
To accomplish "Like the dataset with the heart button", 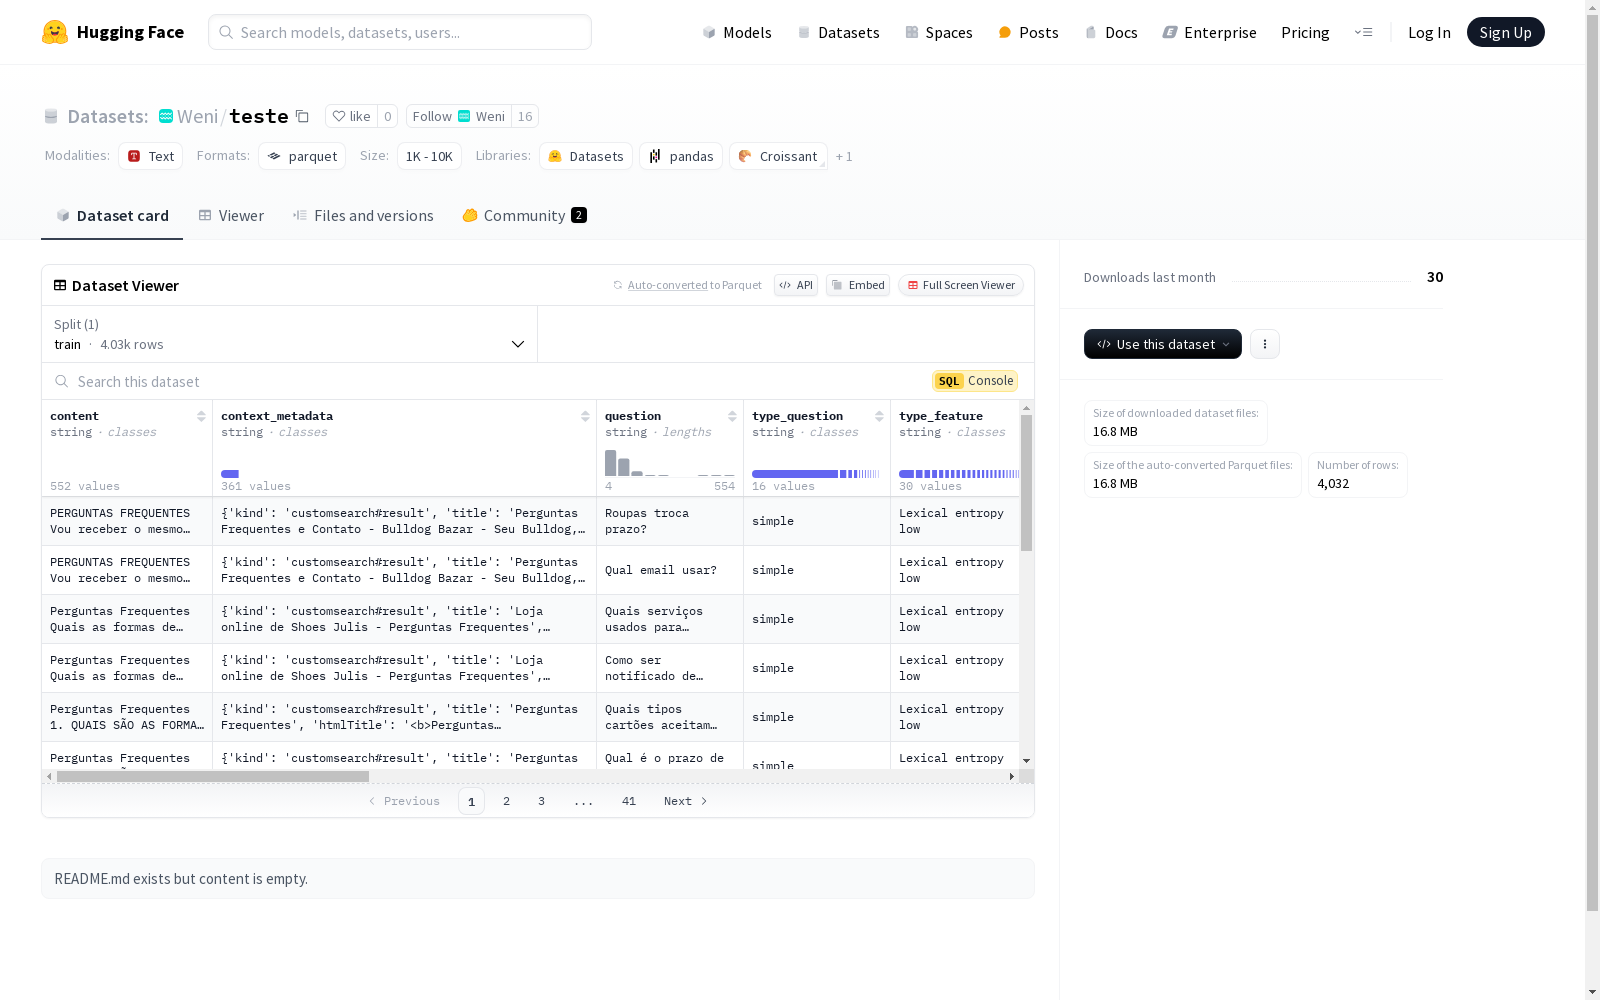I will (x=351, y=116).
